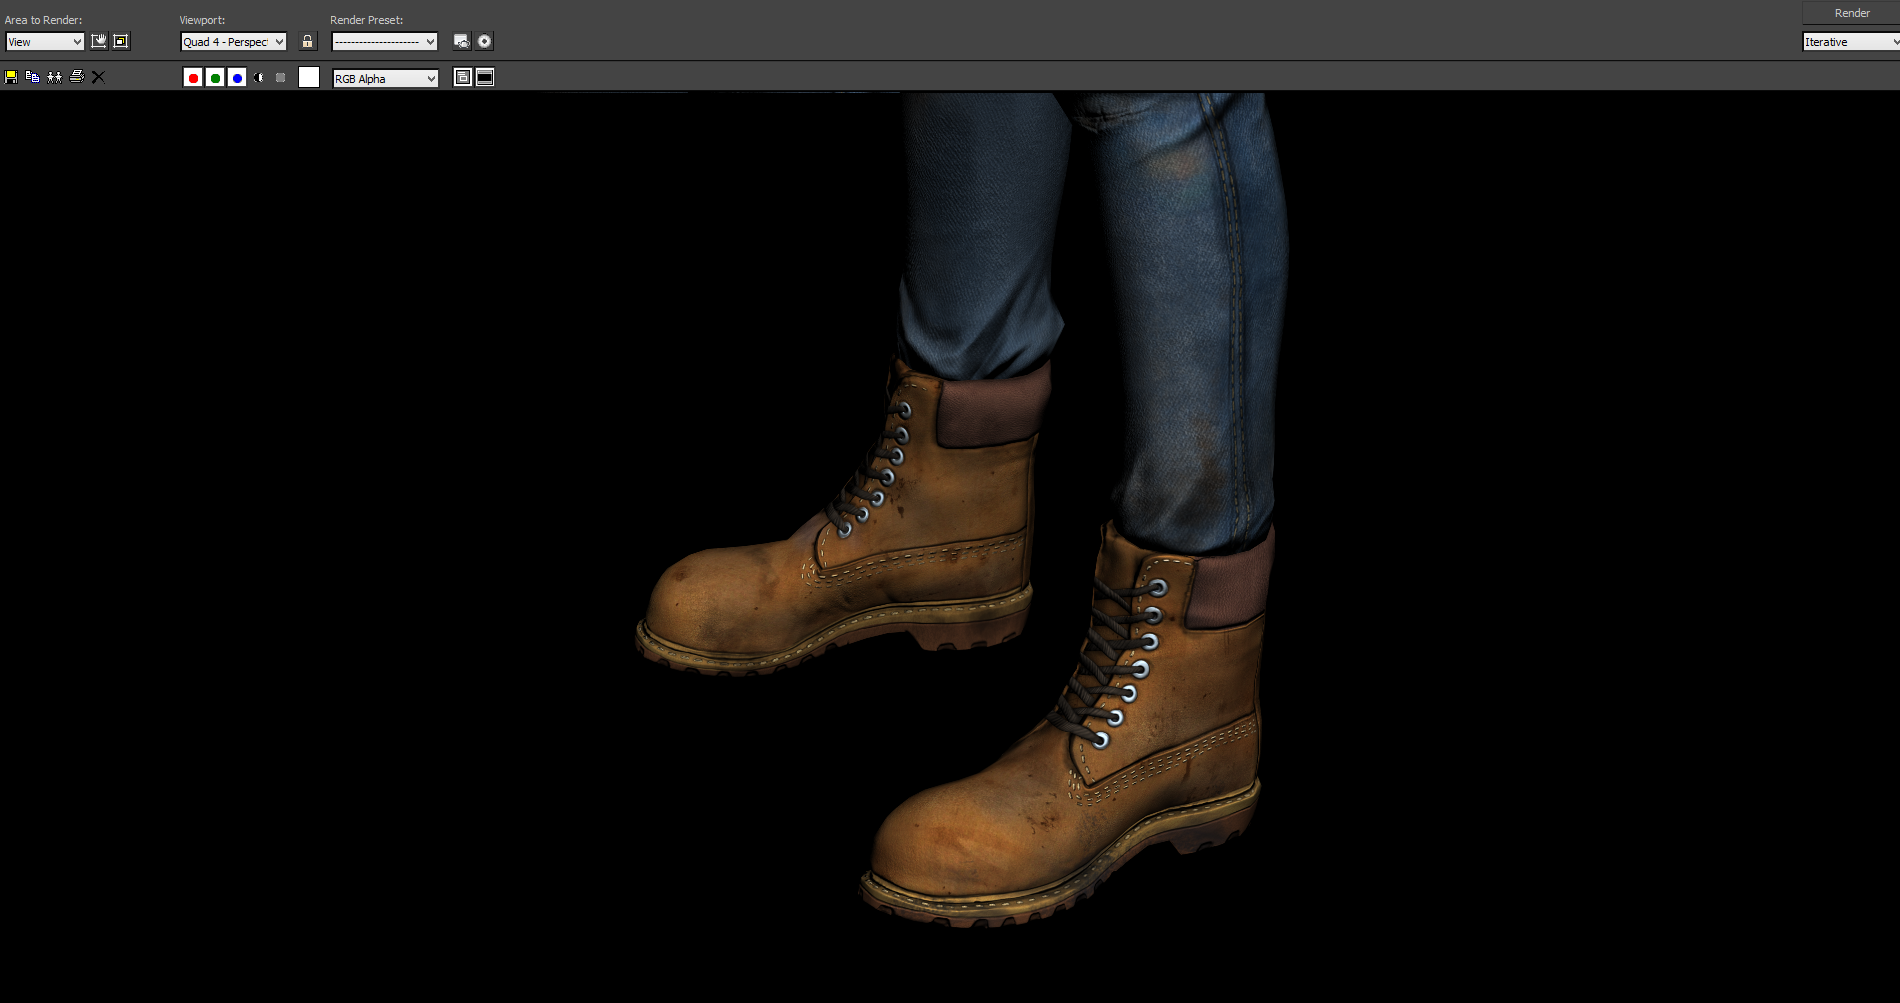Viewport: 1900px width, 1003px height.
Task: Open Render Setup teapot icon
Action: 461,41
